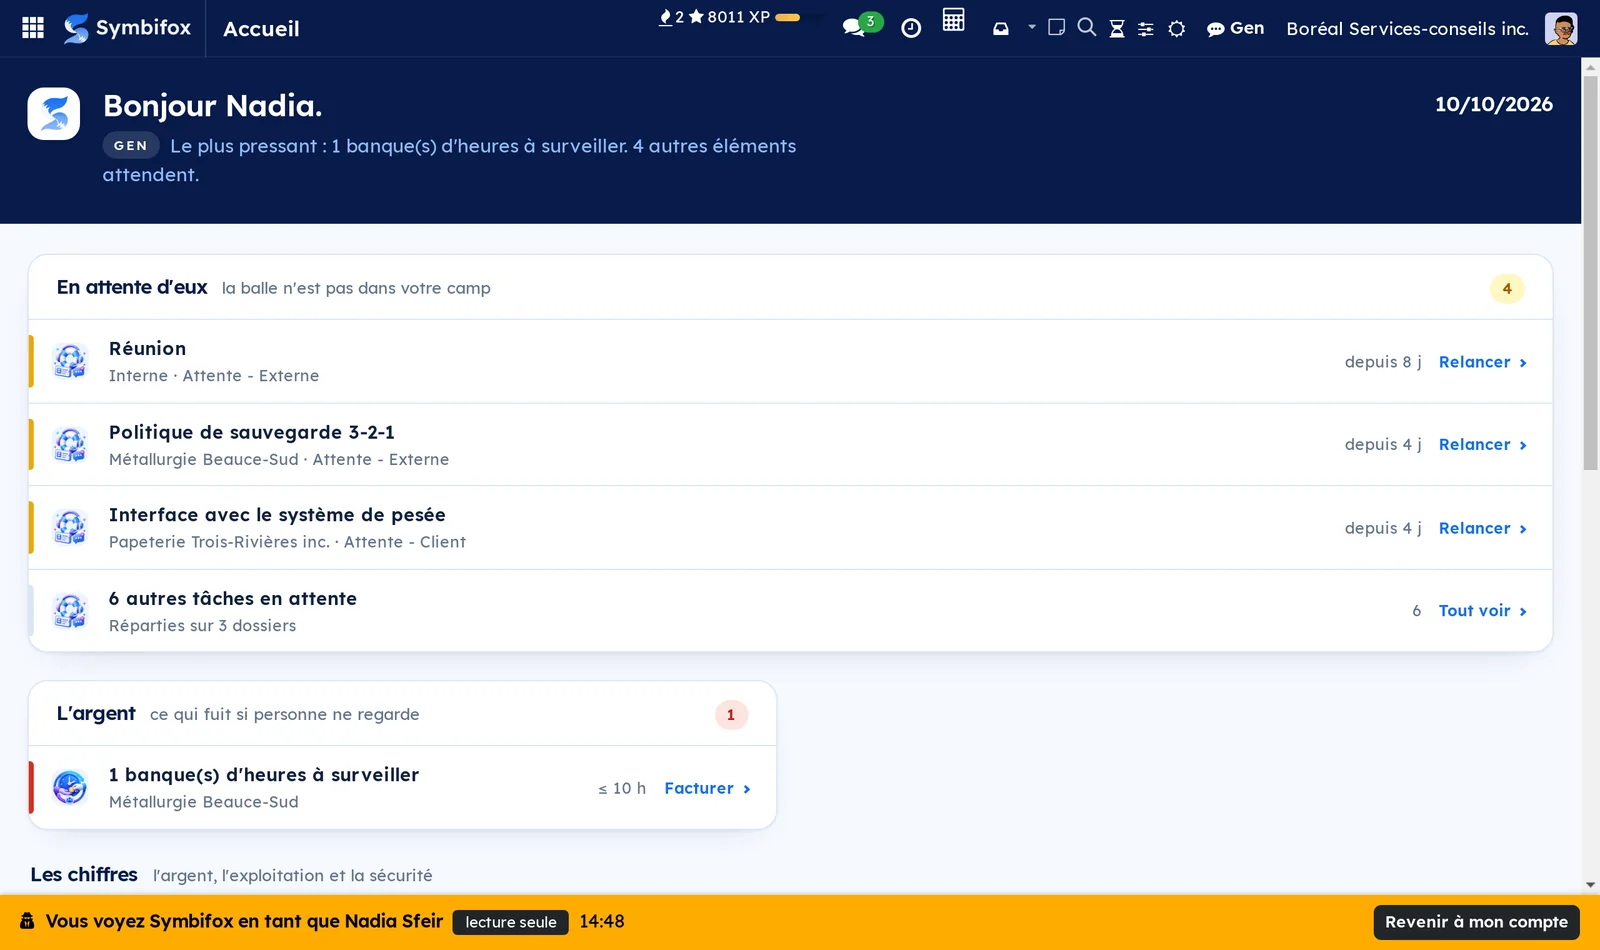Click the streak flame counter

671,17
